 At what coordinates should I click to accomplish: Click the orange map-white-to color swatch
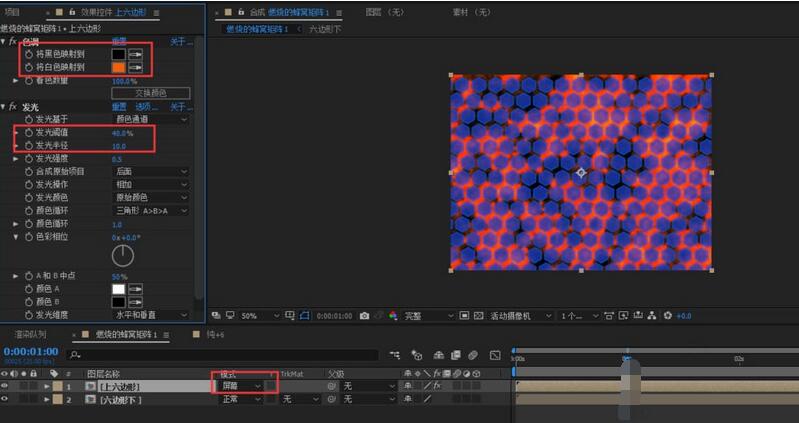pos(119,67)
